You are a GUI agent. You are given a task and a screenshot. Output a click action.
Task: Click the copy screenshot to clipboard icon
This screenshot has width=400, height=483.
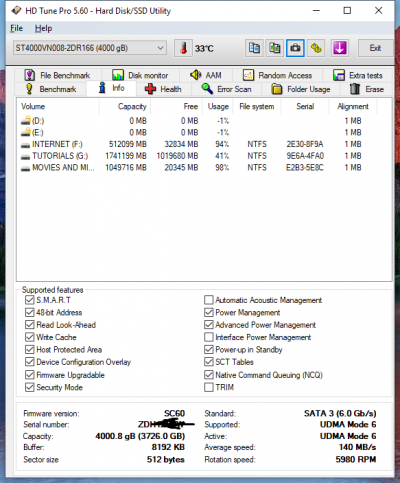275,48
